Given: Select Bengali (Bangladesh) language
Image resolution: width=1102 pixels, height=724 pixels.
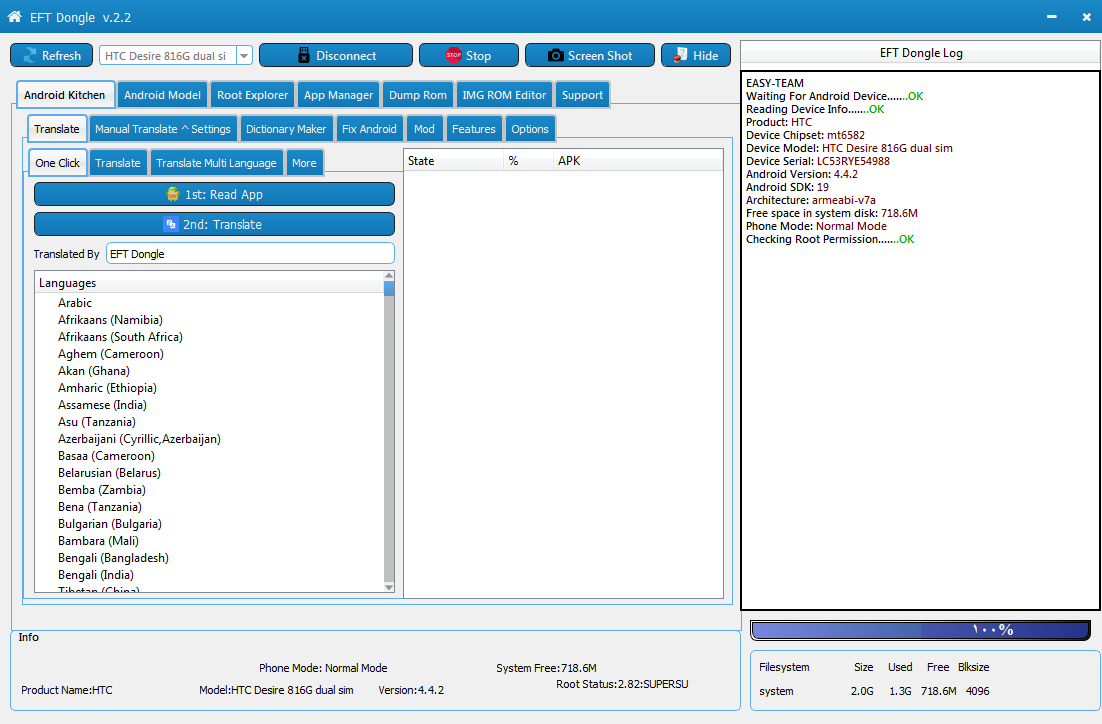Looking at the screenshot, I should [113, 557].
